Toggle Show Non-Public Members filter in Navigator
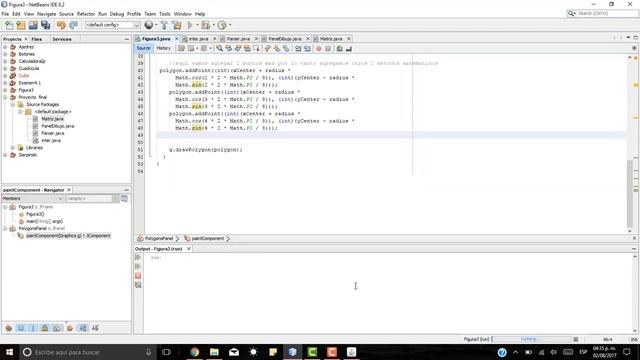 click(x=45, y=328)
